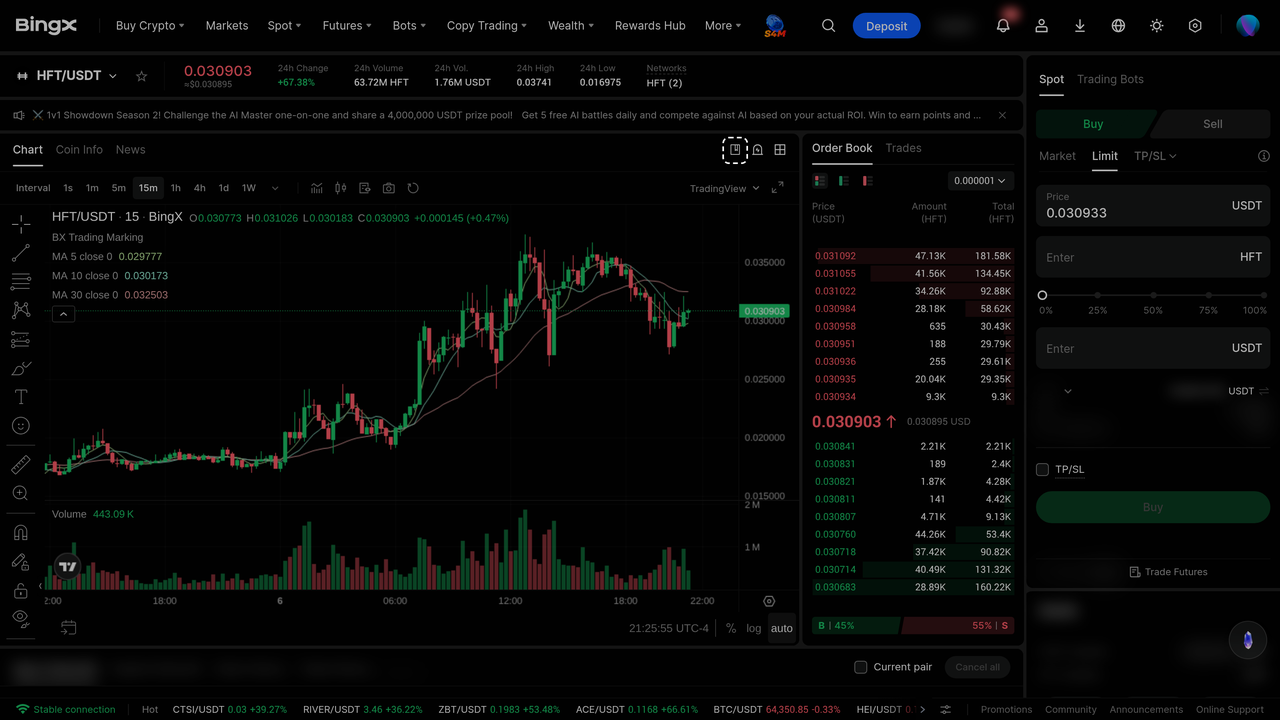This screenshot has width=1280, height=720.
Task: Expand the Bots menu
Action: pos(409,26)
